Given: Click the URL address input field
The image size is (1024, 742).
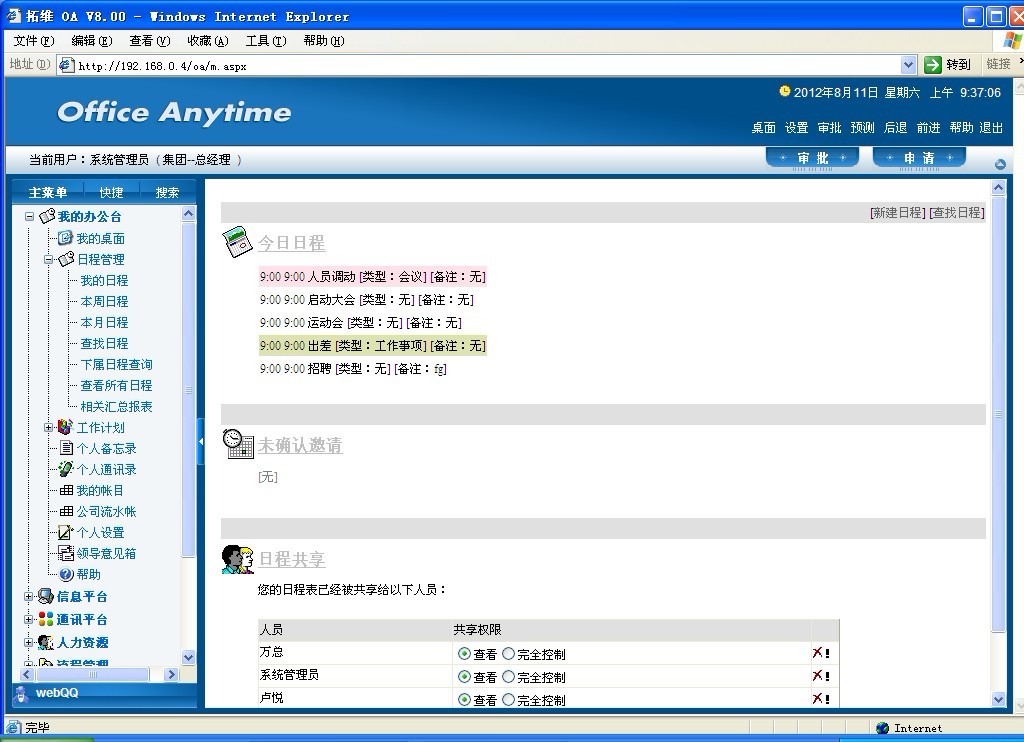Looking at the screenshot, I should point(480,65).
